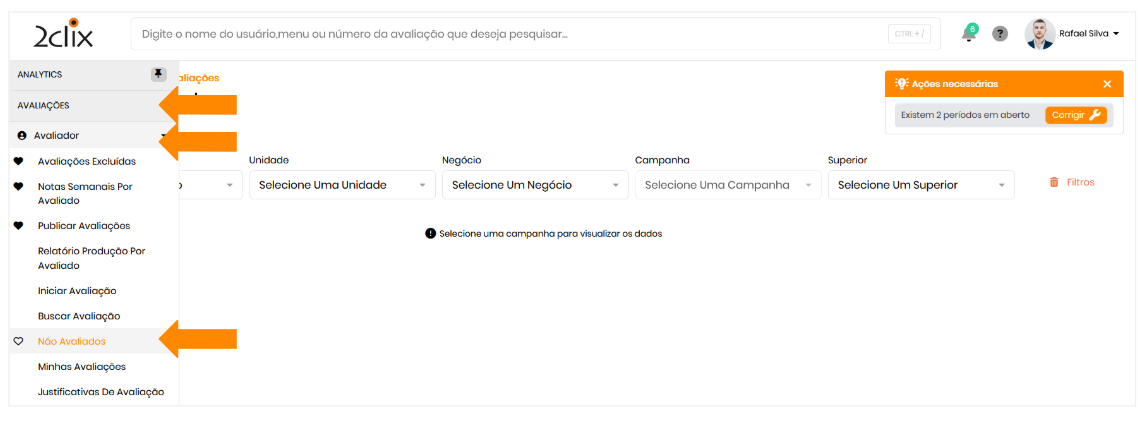The height and width of the screenshot is (425, 1138).
Task: Open Iniciar Avaliação menu item
Action: pos(77,290)
